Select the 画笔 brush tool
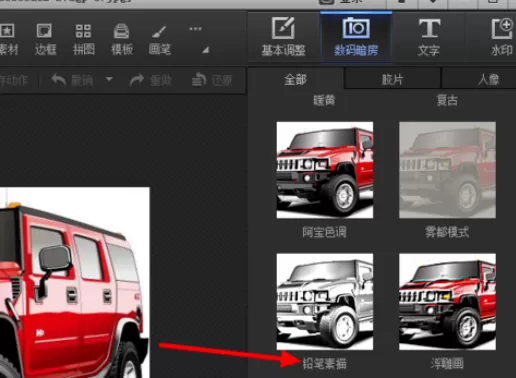 click(160, 39)
